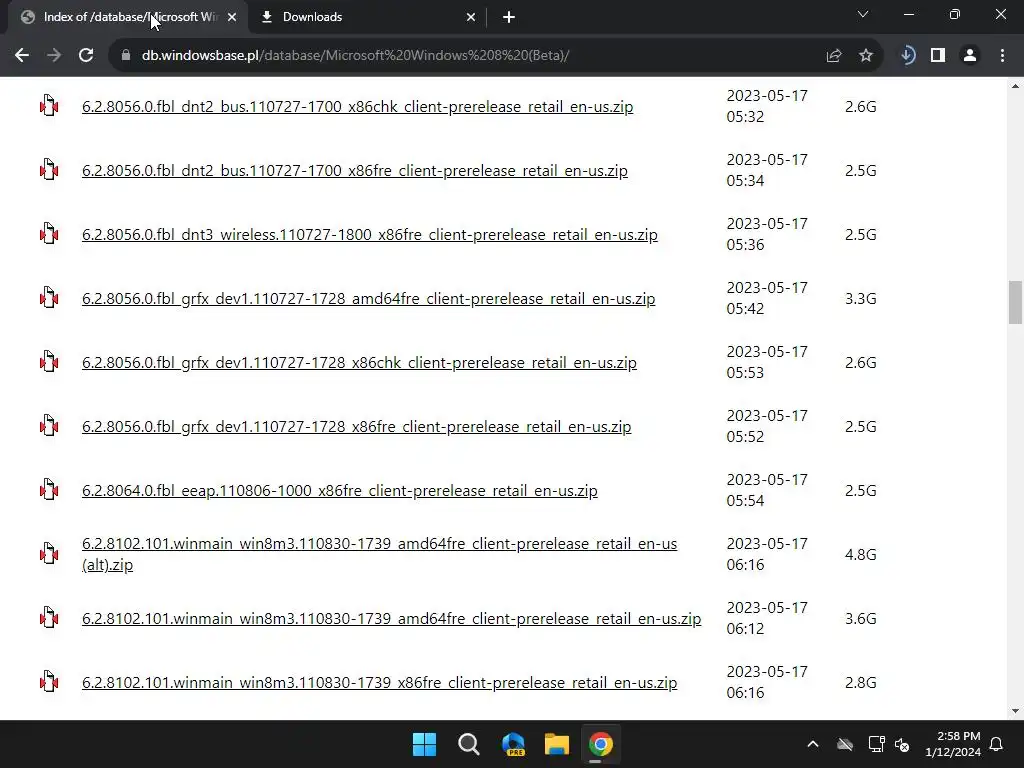Download 6.2.8056.0.fbl_dnt2_bus x86fre zip link
This screenshot has height=768, width=1024.
[355, 170]
